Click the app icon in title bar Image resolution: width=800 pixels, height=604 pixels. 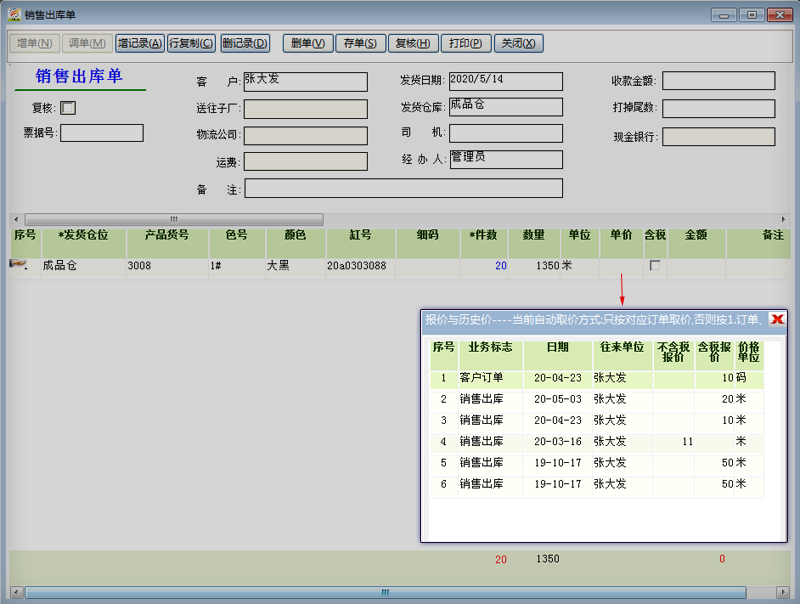[x=14, y=15]
